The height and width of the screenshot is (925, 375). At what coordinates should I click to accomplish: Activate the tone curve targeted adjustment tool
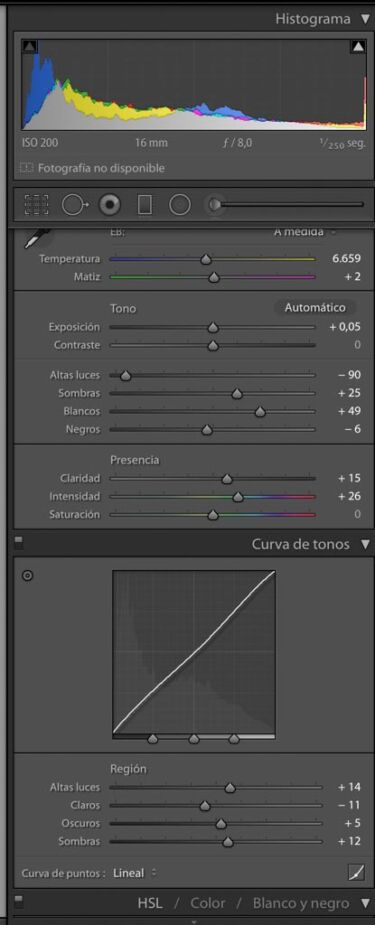(27, 576)
